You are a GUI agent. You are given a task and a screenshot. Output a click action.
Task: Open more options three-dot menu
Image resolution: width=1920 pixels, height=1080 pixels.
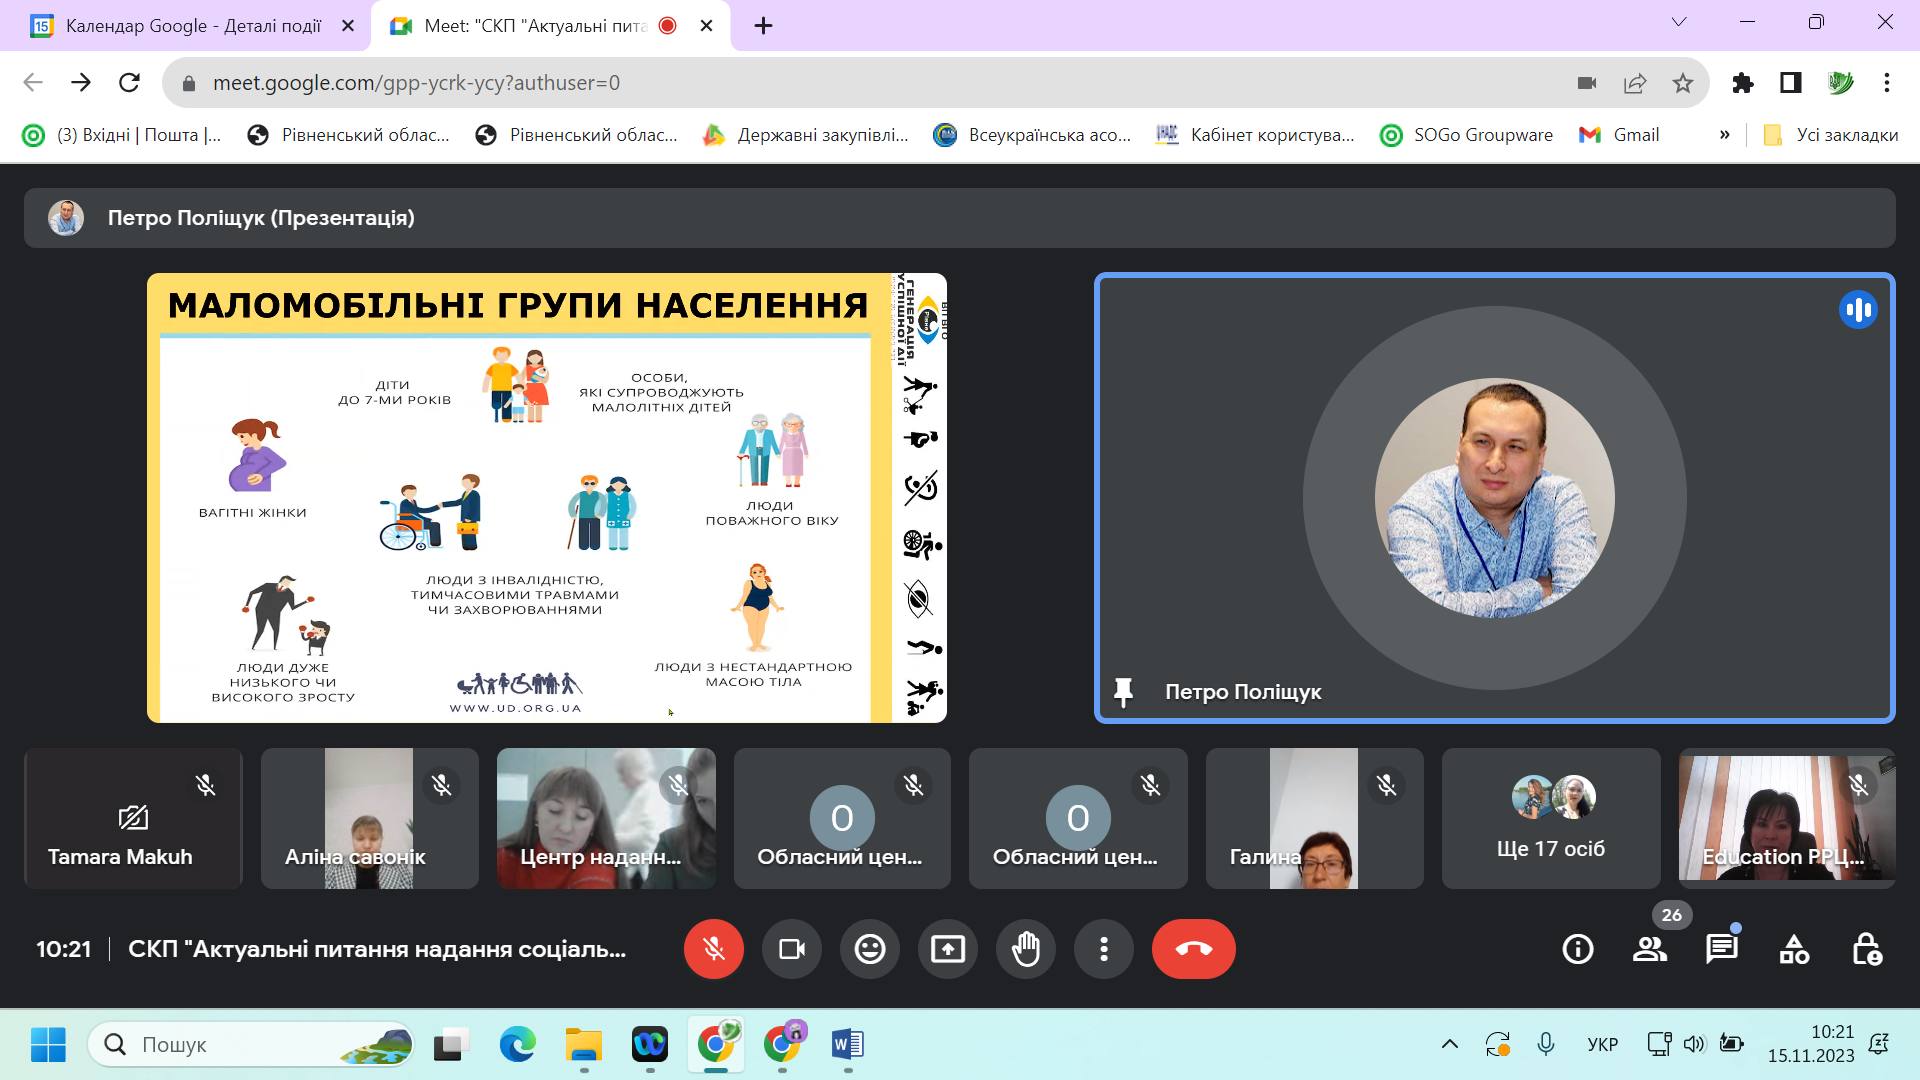[x=1103, y=949]
